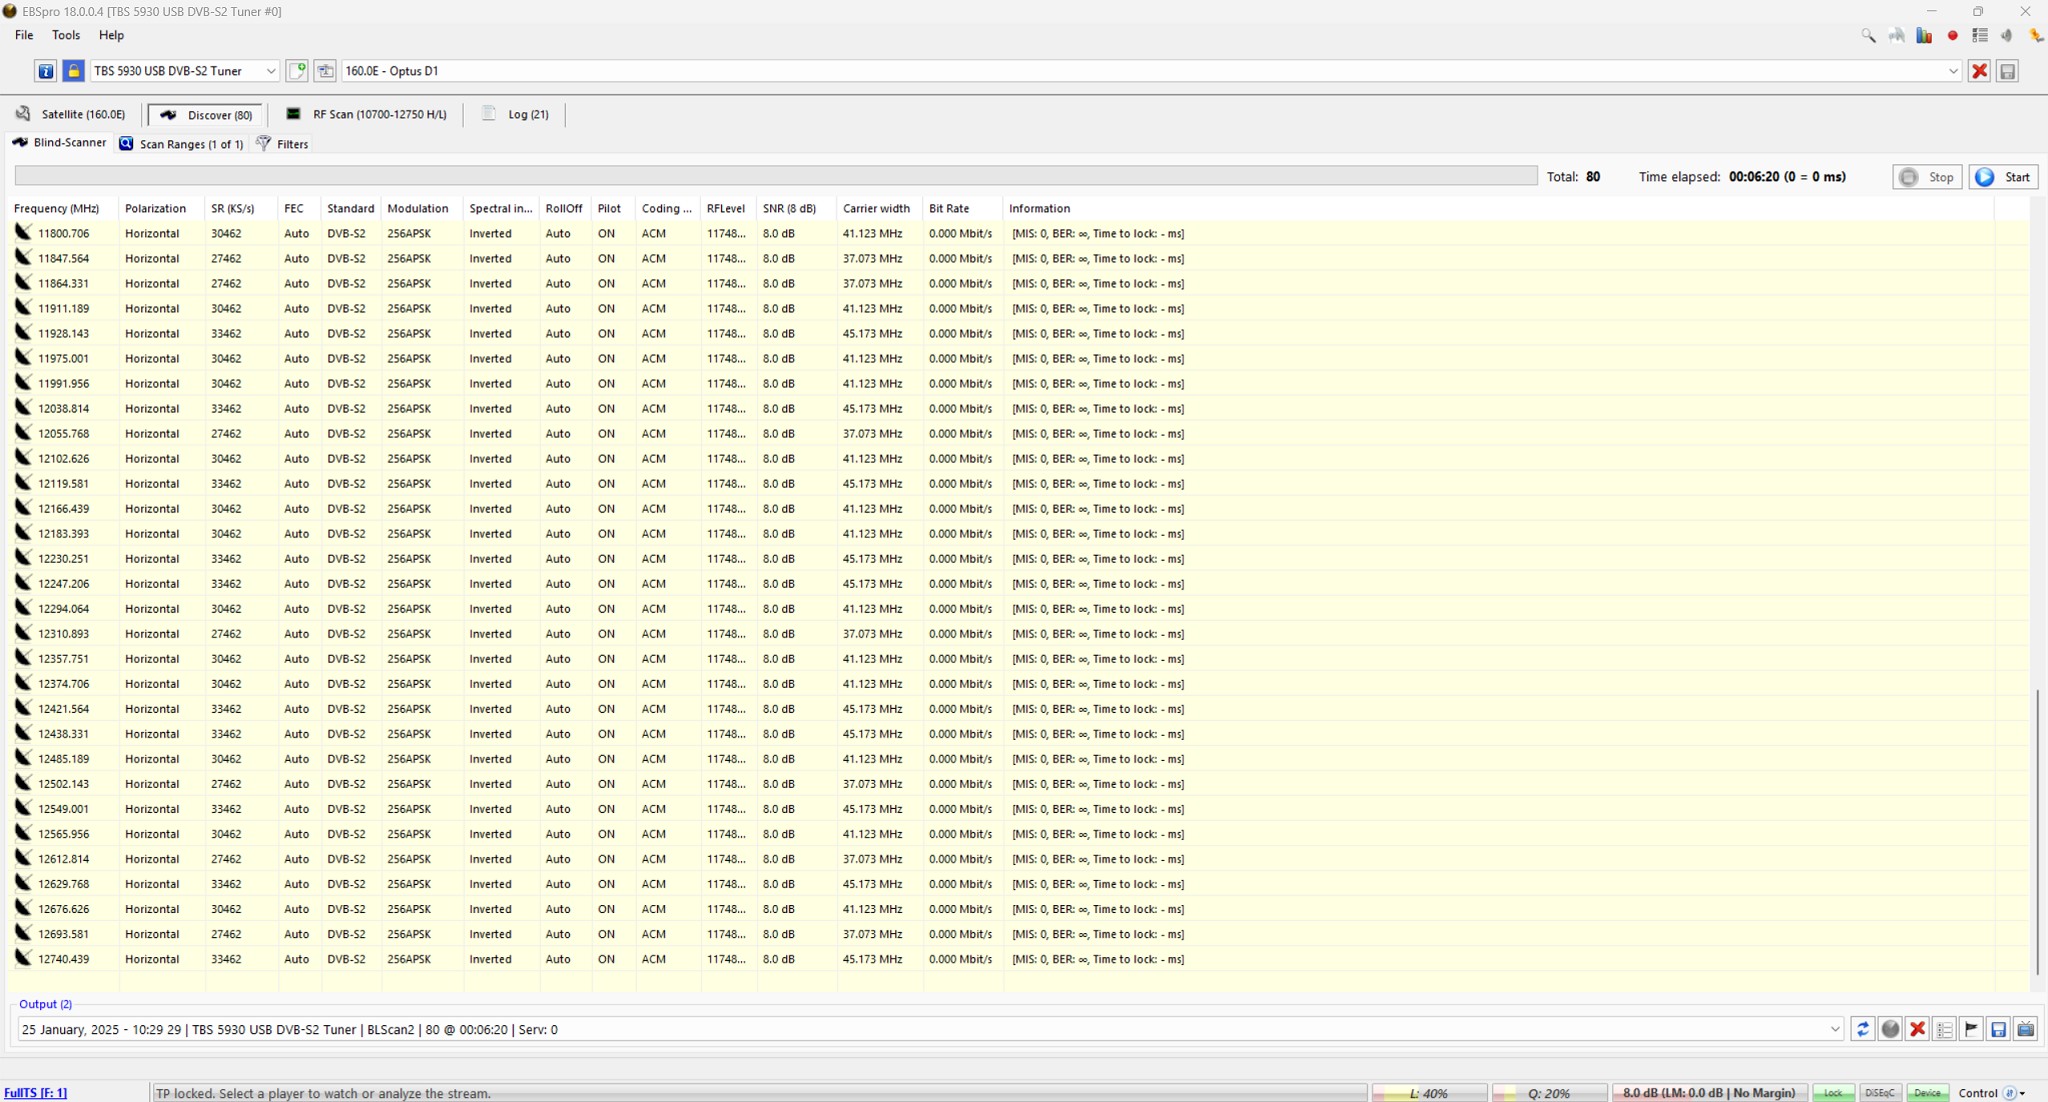The image size is (2048, 1102).
Task: Expand the 160.0E Optus D1 satellite dropdown
Action: [1952, 71]
